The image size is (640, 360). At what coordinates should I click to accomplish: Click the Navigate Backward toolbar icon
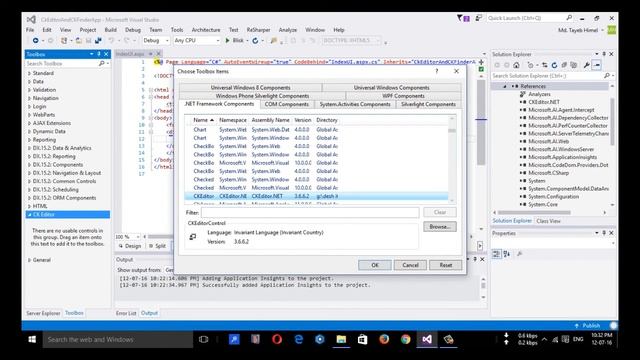36,40
